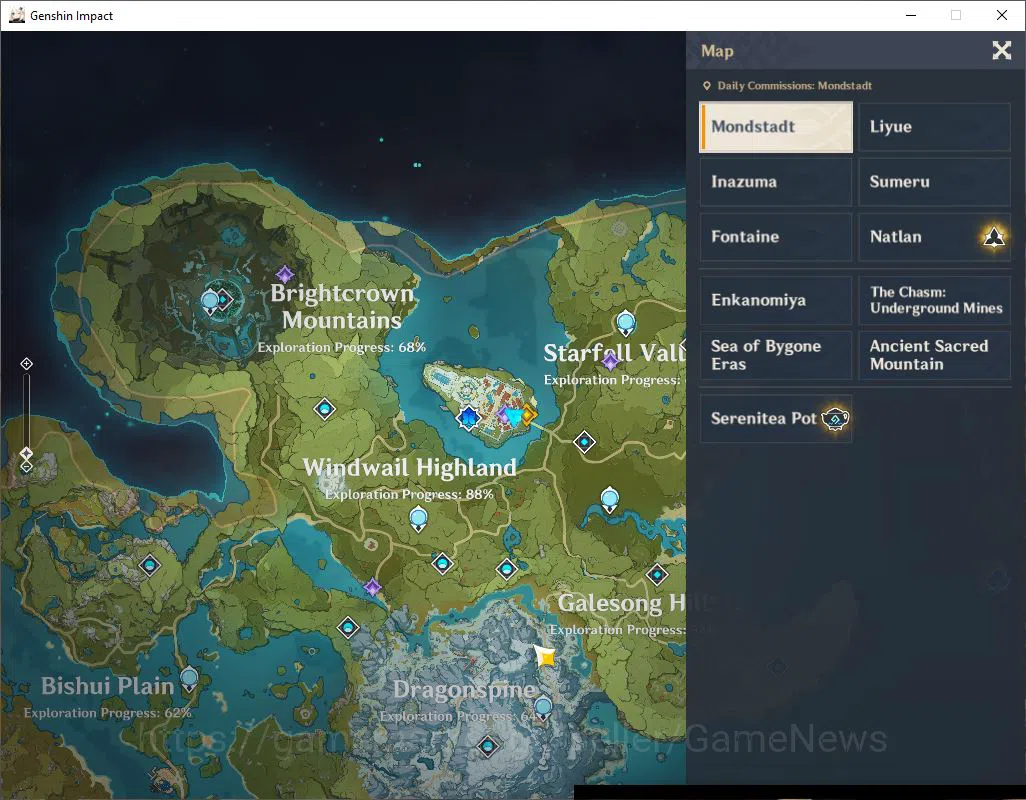Select purple domain icon above Brightcrown Mountains
The height and width of the screenshot is (800, 1026).
285,274
